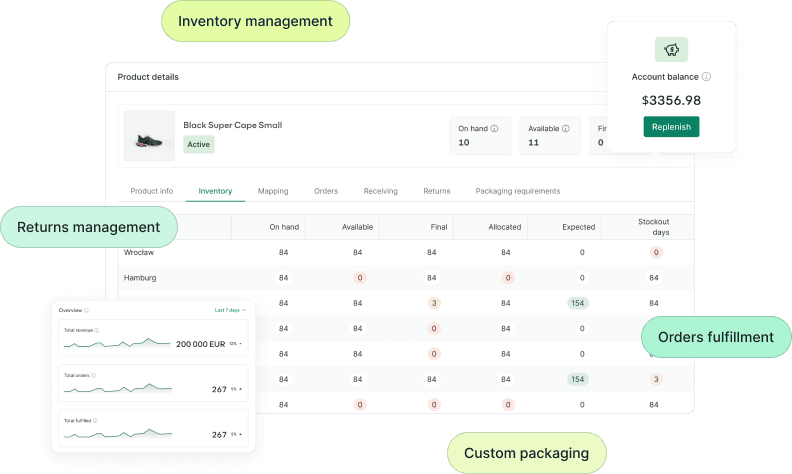Click the Total orders info icon
The width and height of the screenshot is (792, 474).
click(x=94, y=375)
